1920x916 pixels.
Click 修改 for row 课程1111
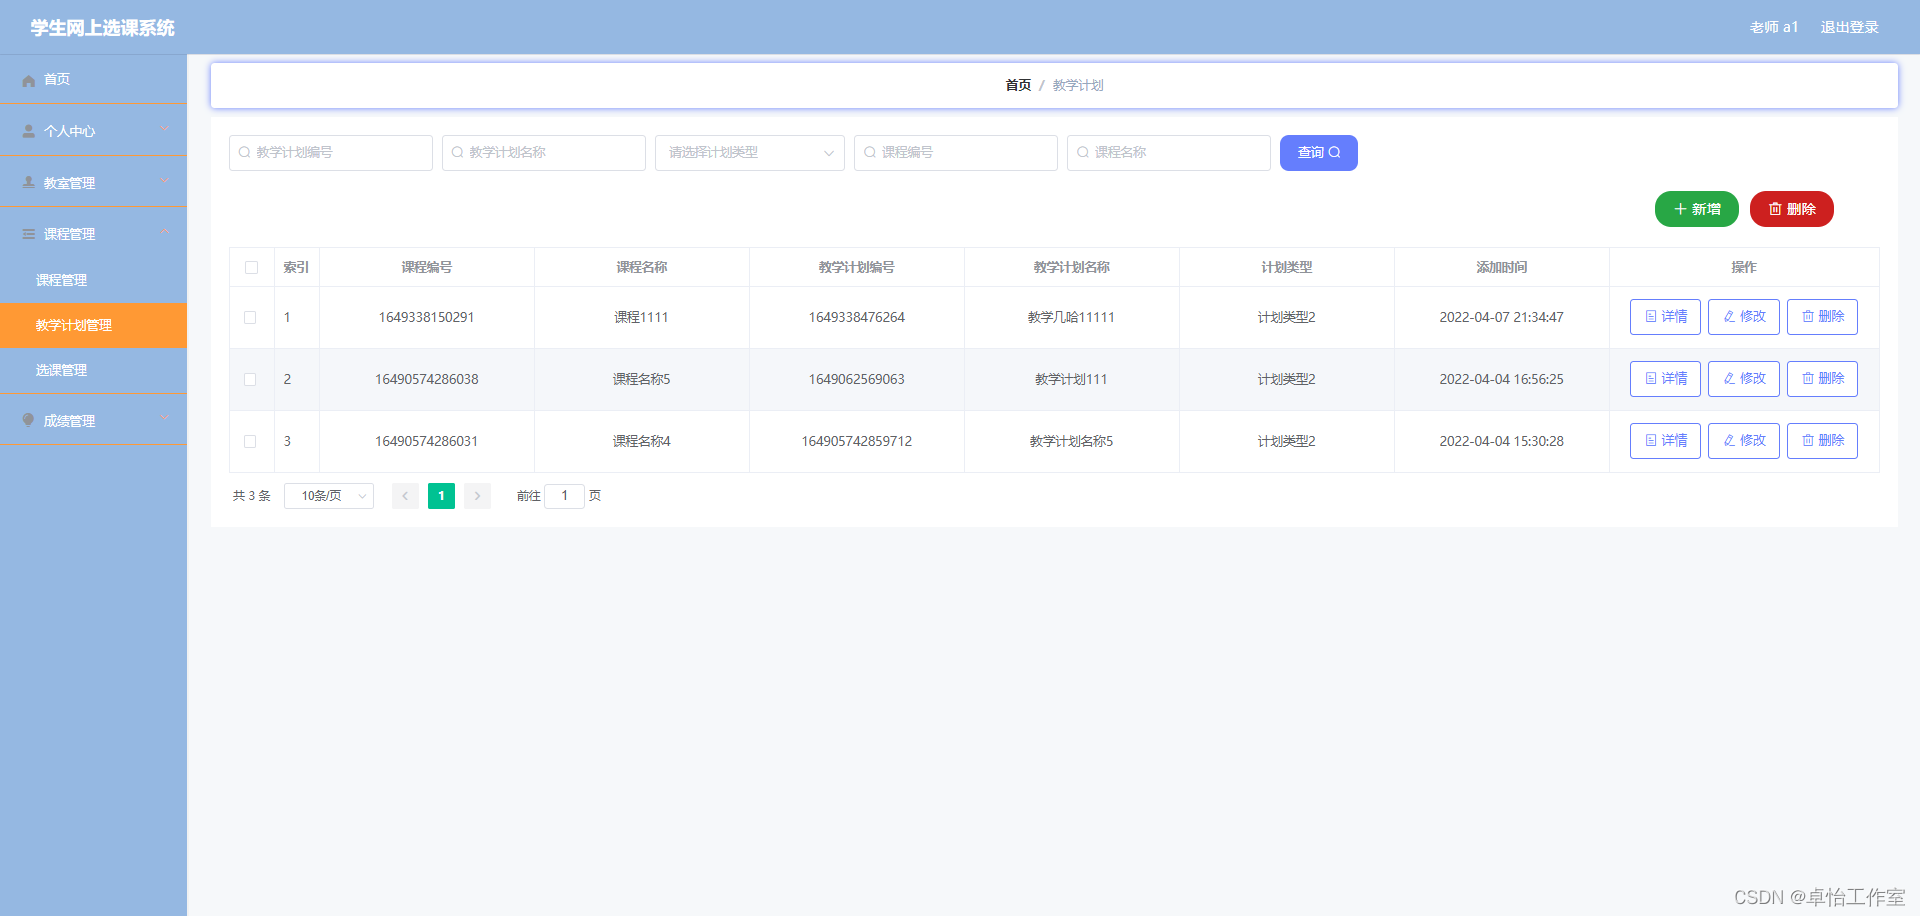click(x=1744, y=317)
